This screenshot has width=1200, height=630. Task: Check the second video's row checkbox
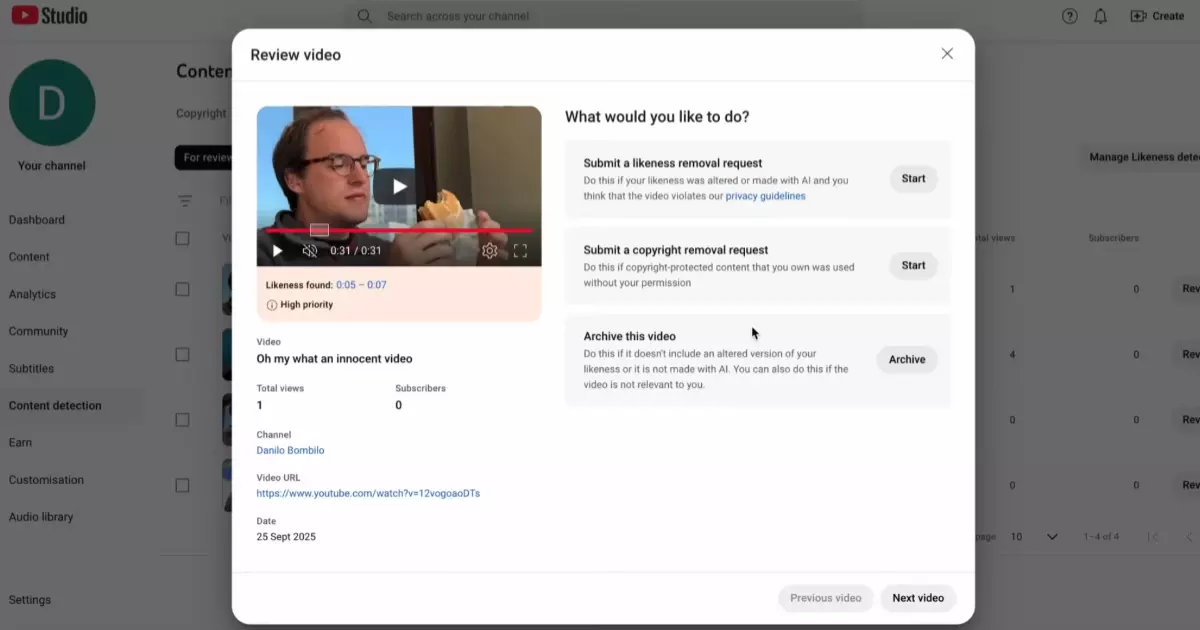click(x=182, y=354)
